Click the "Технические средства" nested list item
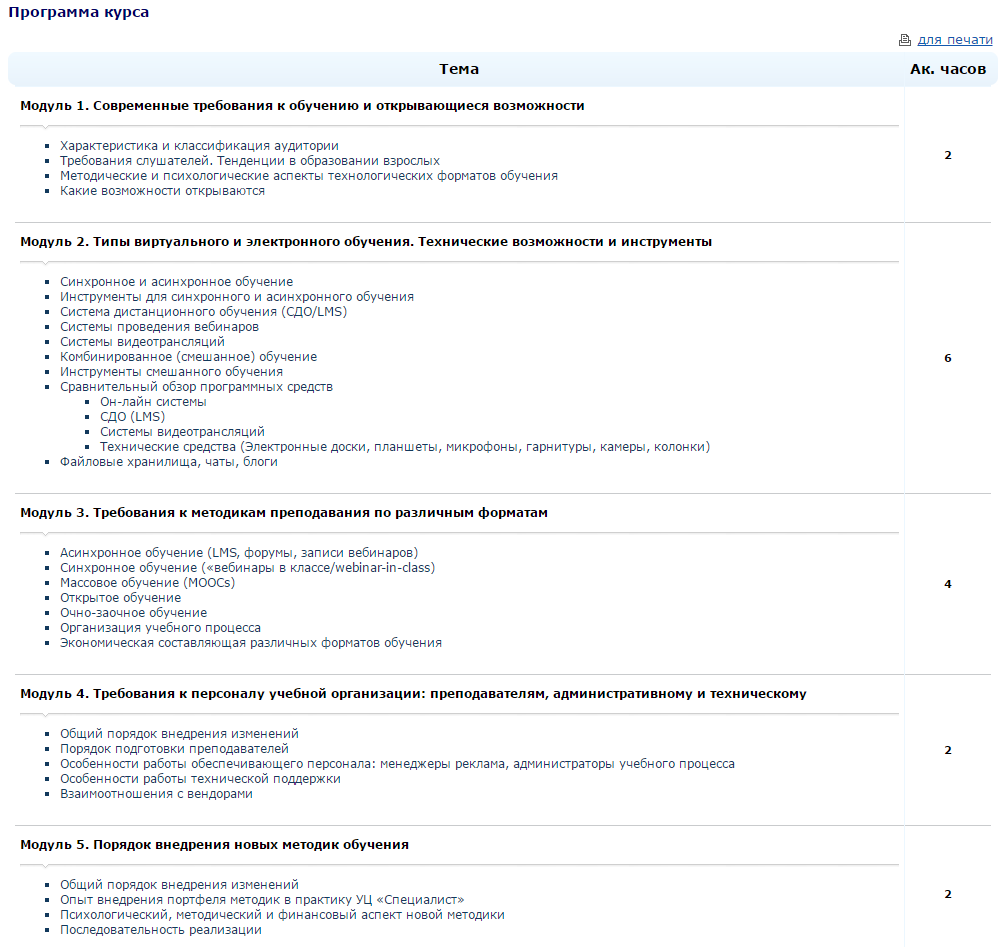Screen dimensions: 1002x947 (x=405, y=447)
